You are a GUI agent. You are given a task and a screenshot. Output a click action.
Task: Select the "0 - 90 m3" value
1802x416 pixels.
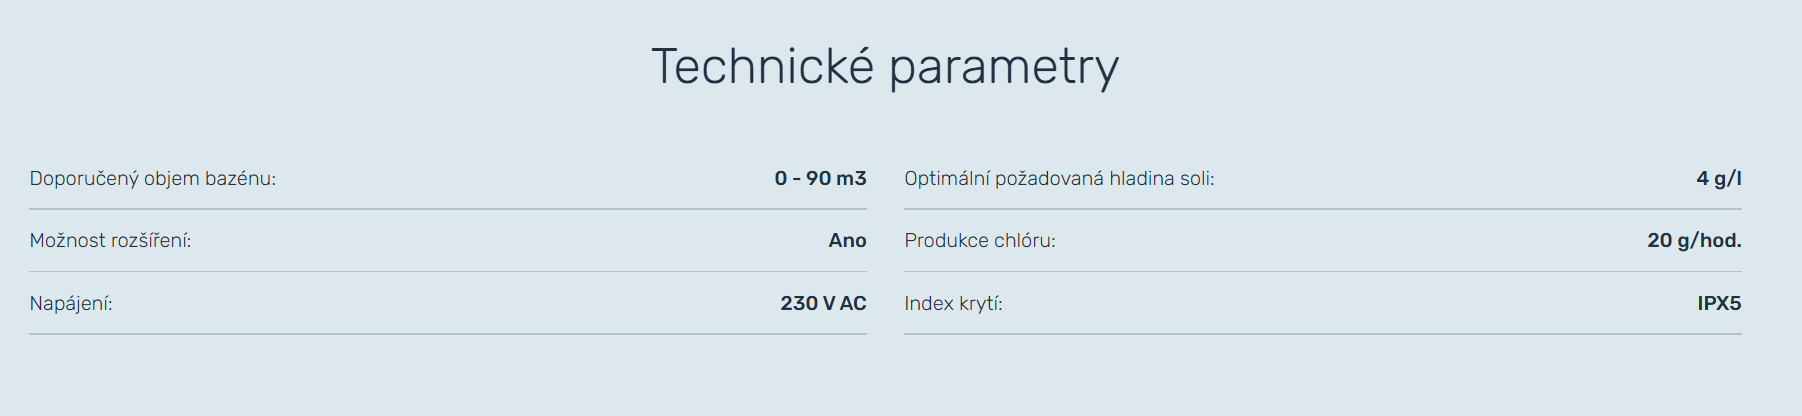tap(820, 179)
